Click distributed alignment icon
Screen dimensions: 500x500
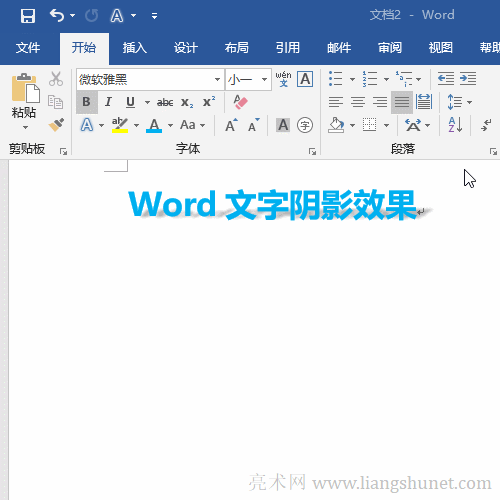(x=424, y=102)
